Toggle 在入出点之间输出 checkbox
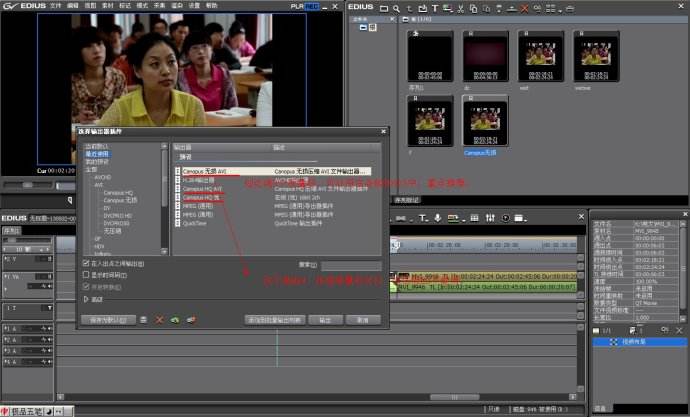Screen dimensions: 690x417 [86, 264]
